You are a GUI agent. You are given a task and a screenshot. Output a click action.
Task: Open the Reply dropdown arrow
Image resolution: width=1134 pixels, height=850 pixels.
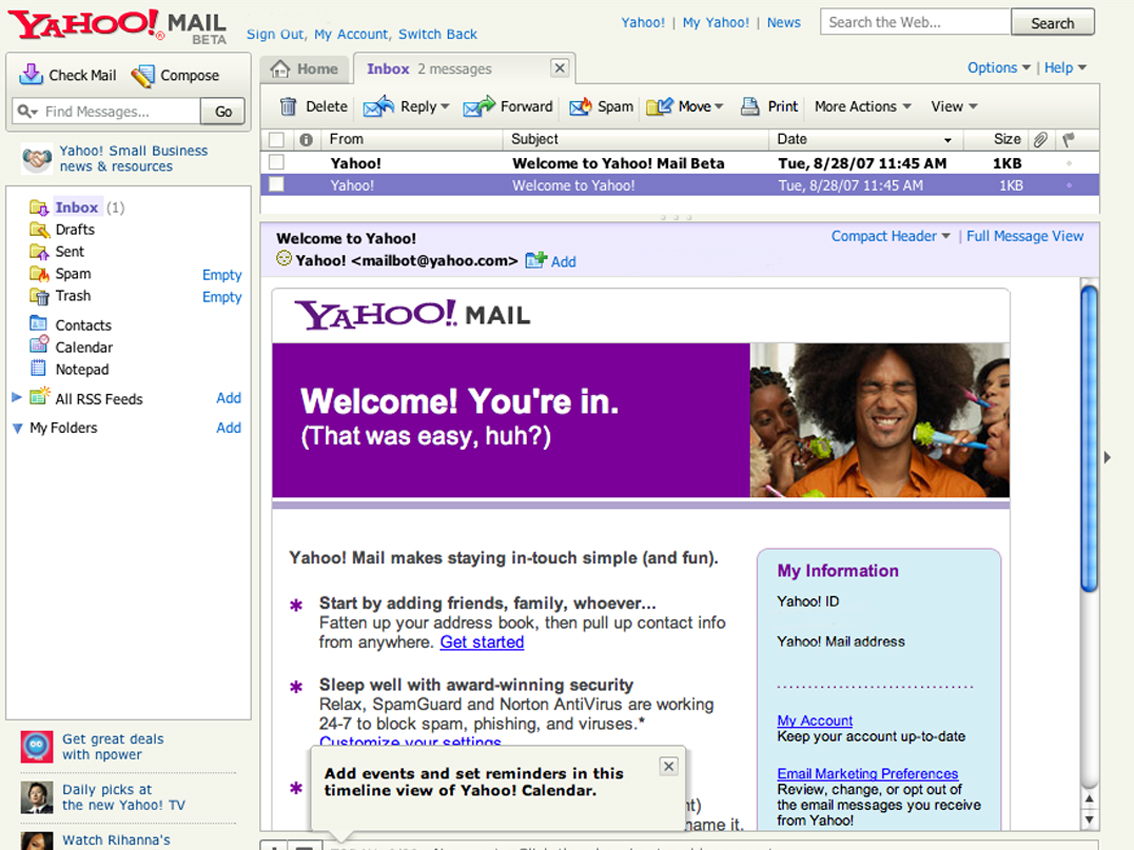point(445,106)
